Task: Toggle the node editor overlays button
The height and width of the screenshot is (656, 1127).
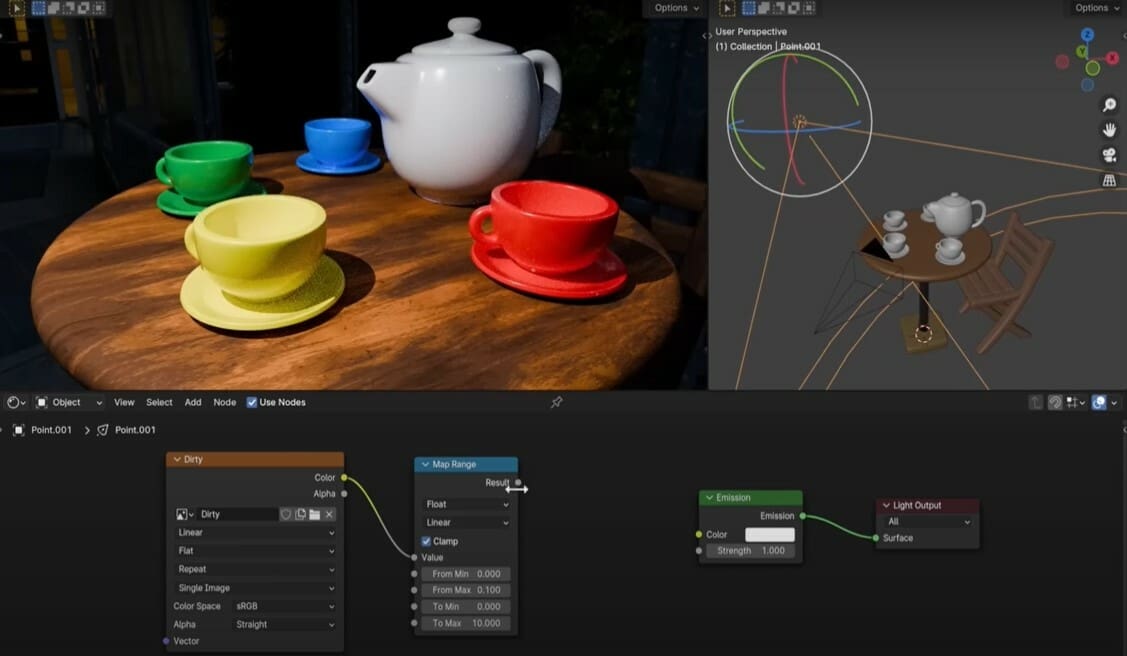Action: tap(1099, 402)
